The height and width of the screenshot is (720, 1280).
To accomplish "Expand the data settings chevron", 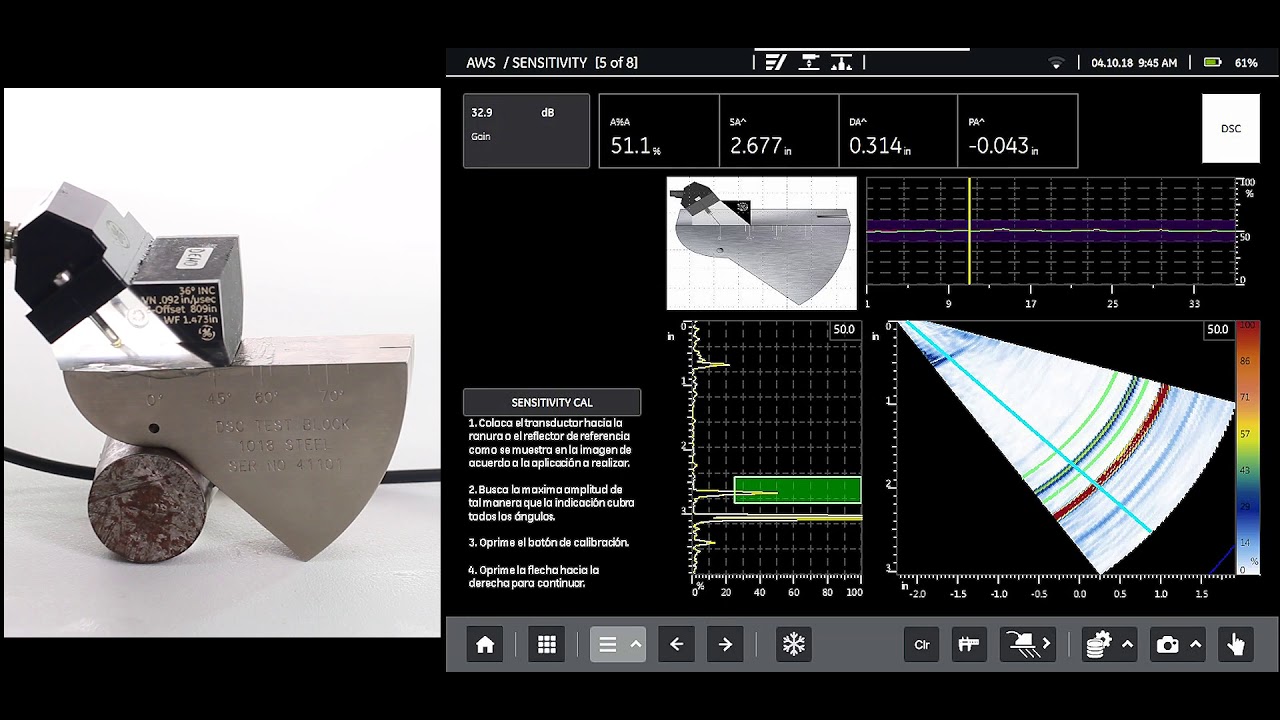I will pos(1127,645).
